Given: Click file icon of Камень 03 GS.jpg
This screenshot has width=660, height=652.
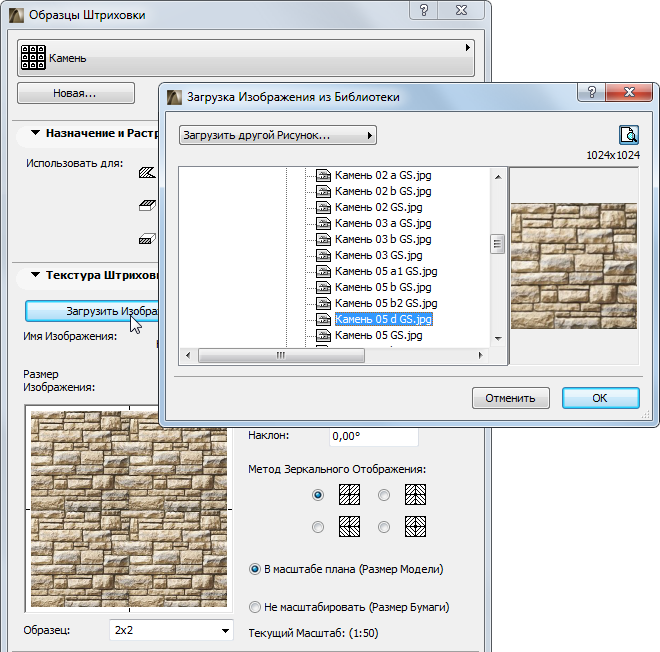Looking at the screenshot, I should point(323,255).
